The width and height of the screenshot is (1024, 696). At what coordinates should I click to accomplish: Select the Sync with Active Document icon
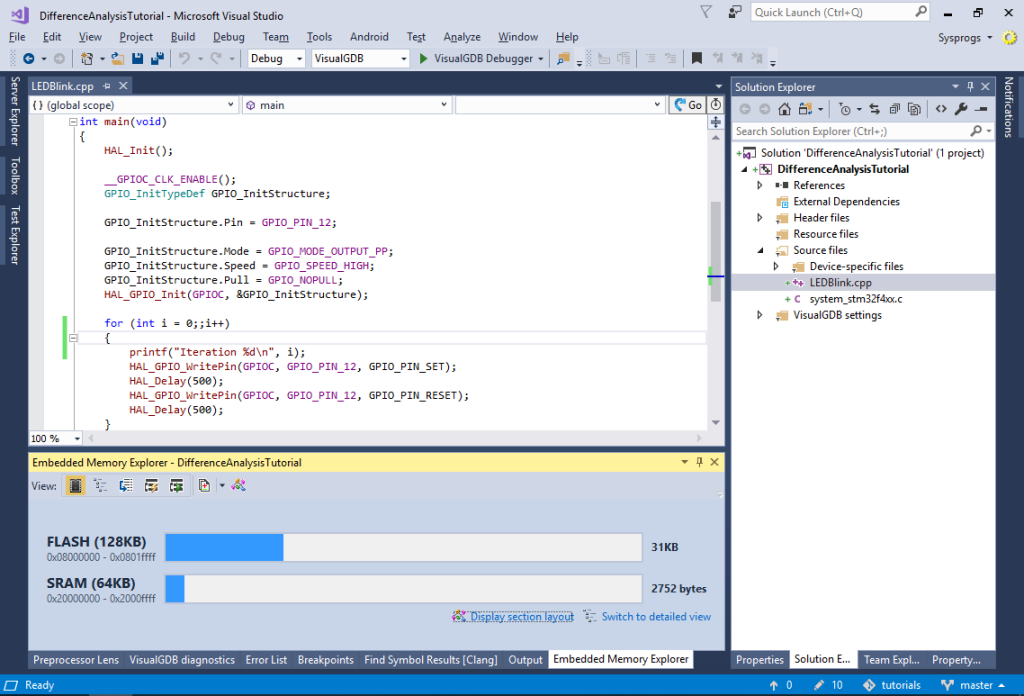875,108
